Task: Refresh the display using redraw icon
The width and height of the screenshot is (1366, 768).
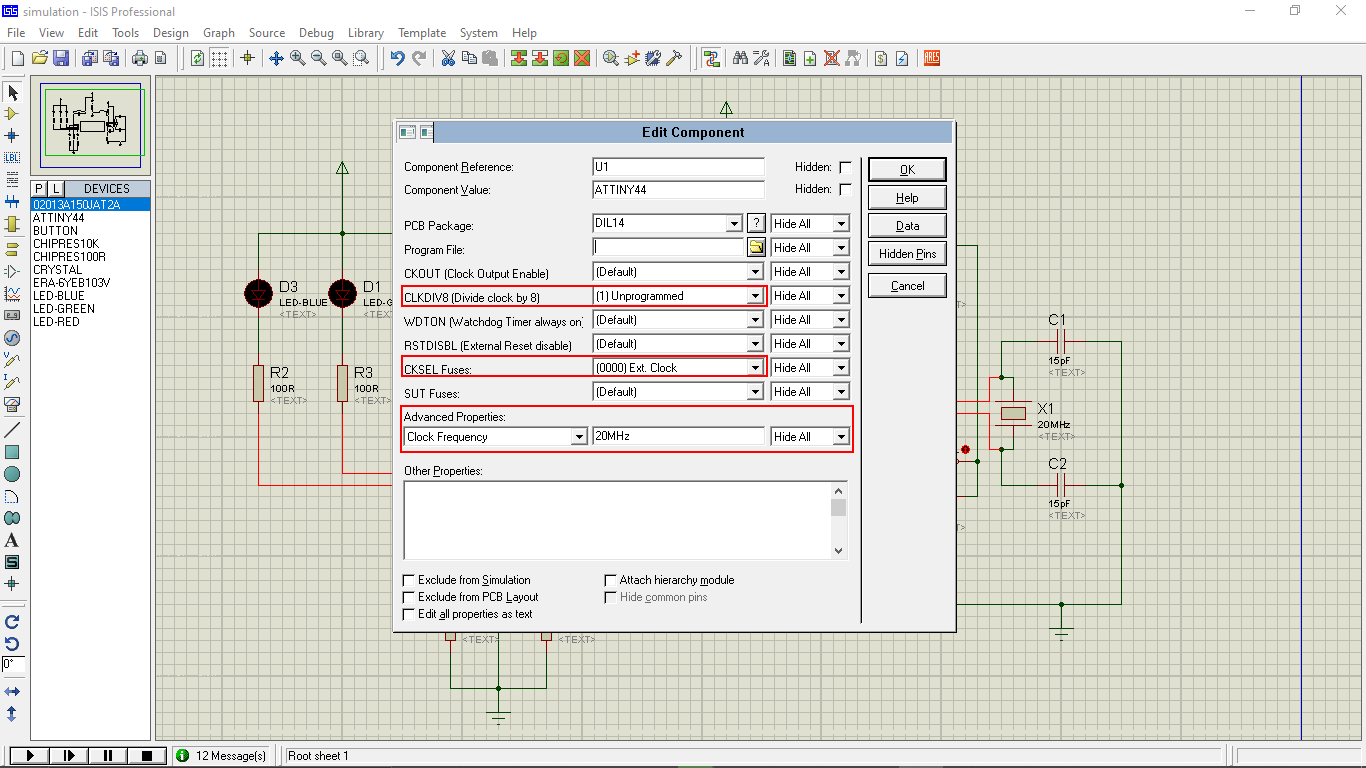Action: click(197, 59)
